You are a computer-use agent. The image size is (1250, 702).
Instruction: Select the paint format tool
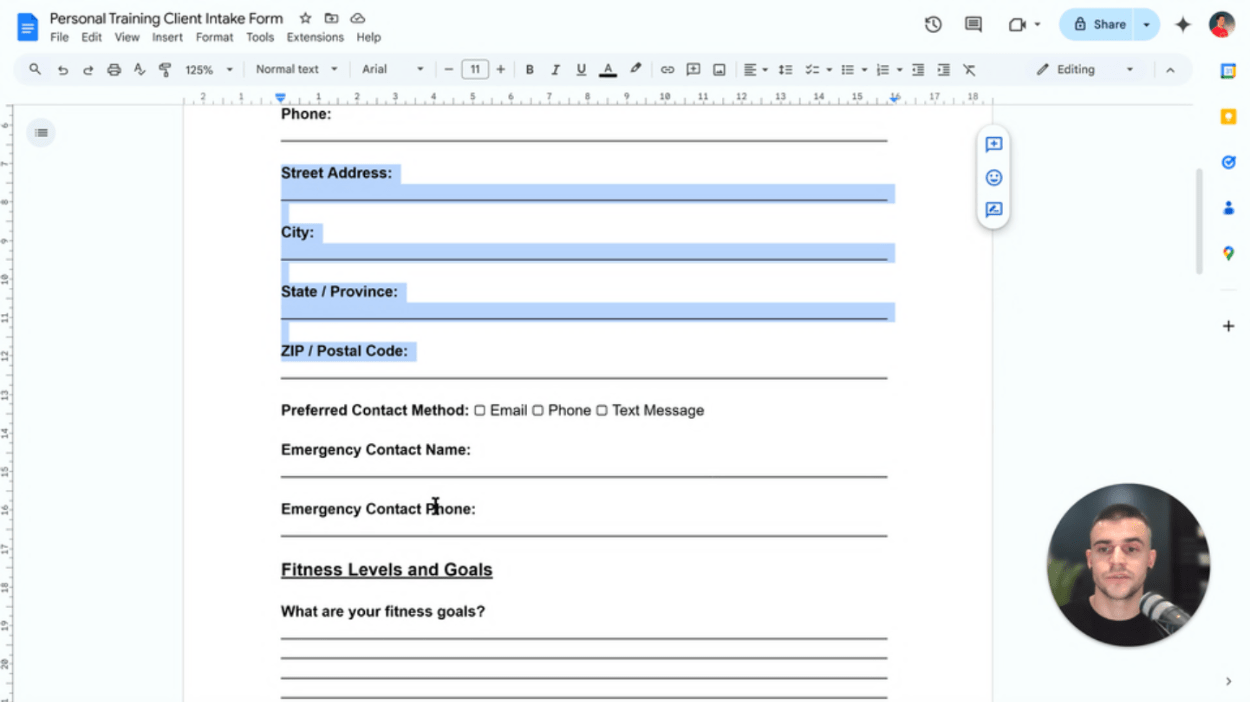tap(165, 69)
